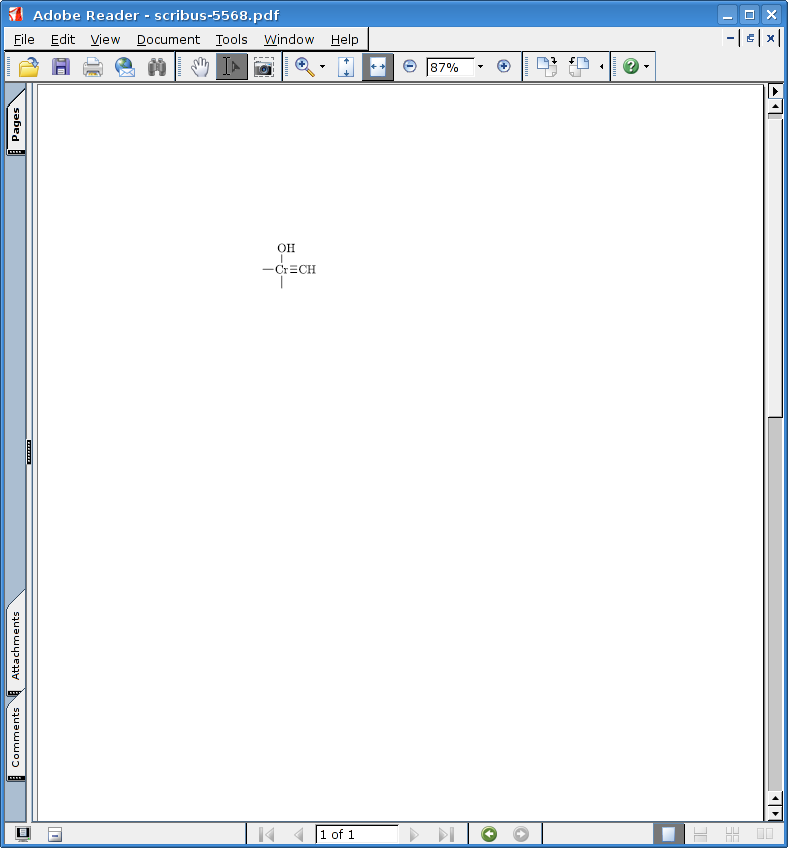Viewport: 788px width, 848px height.
Task: Toggle the Fit Page view button
Action: pos(346,67)
